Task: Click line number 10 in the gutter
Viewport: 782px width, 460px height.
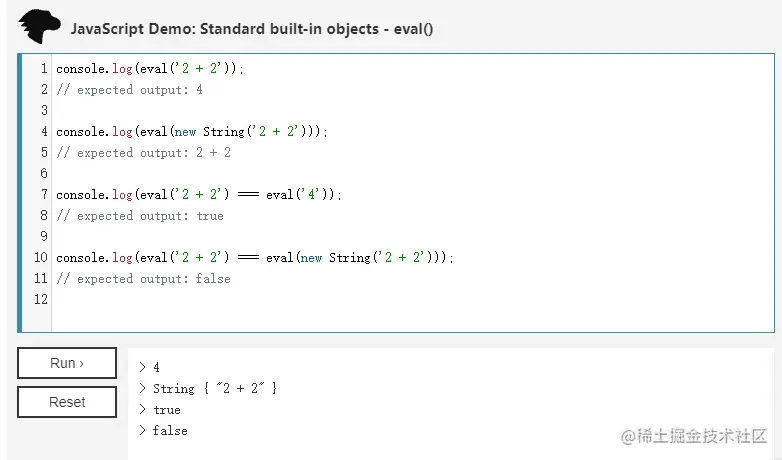Action: coord(40,258)
